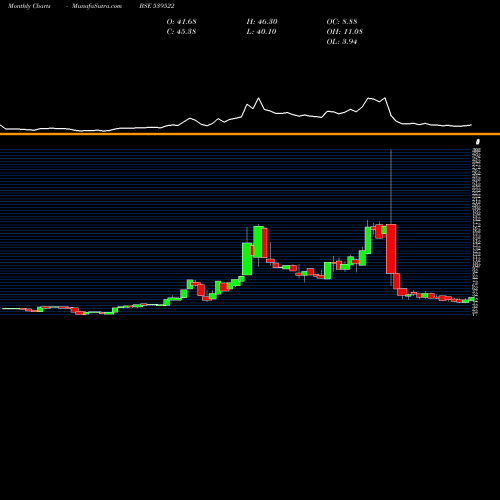The height and width of the screenshot is (500, 500).
Task: Click the 'BSE 539522' symbol text
Action: (x=157, y=6)
